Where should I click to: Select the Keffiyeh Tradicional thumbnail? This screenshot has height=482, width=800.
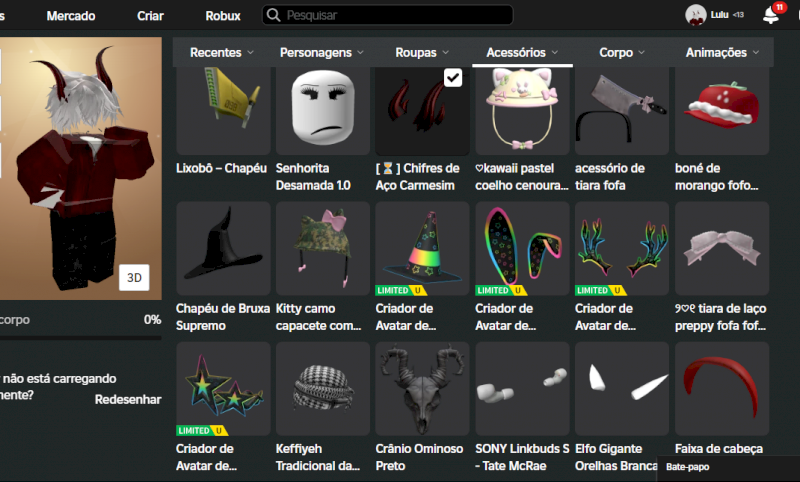tap(323, 389)
